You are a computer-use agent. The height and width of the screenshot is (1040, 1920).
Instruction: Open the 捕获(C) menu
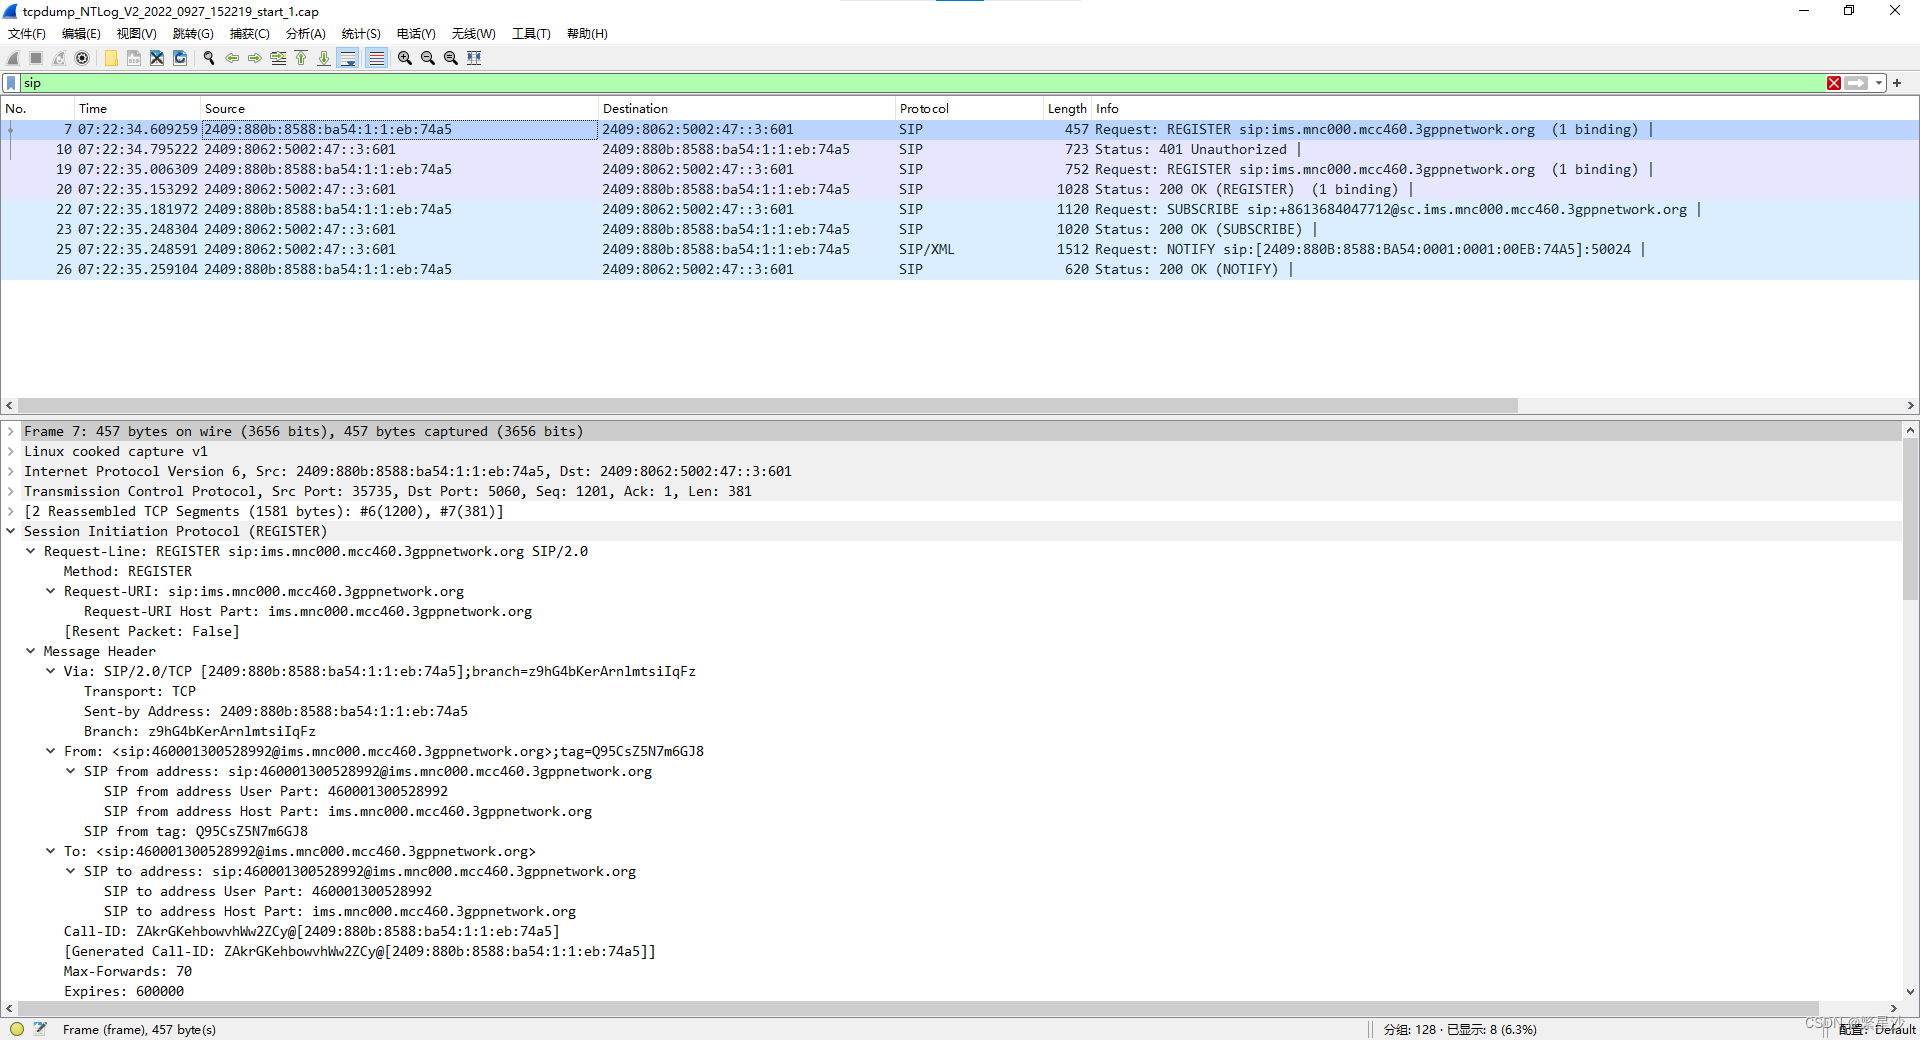pos(249,34)
